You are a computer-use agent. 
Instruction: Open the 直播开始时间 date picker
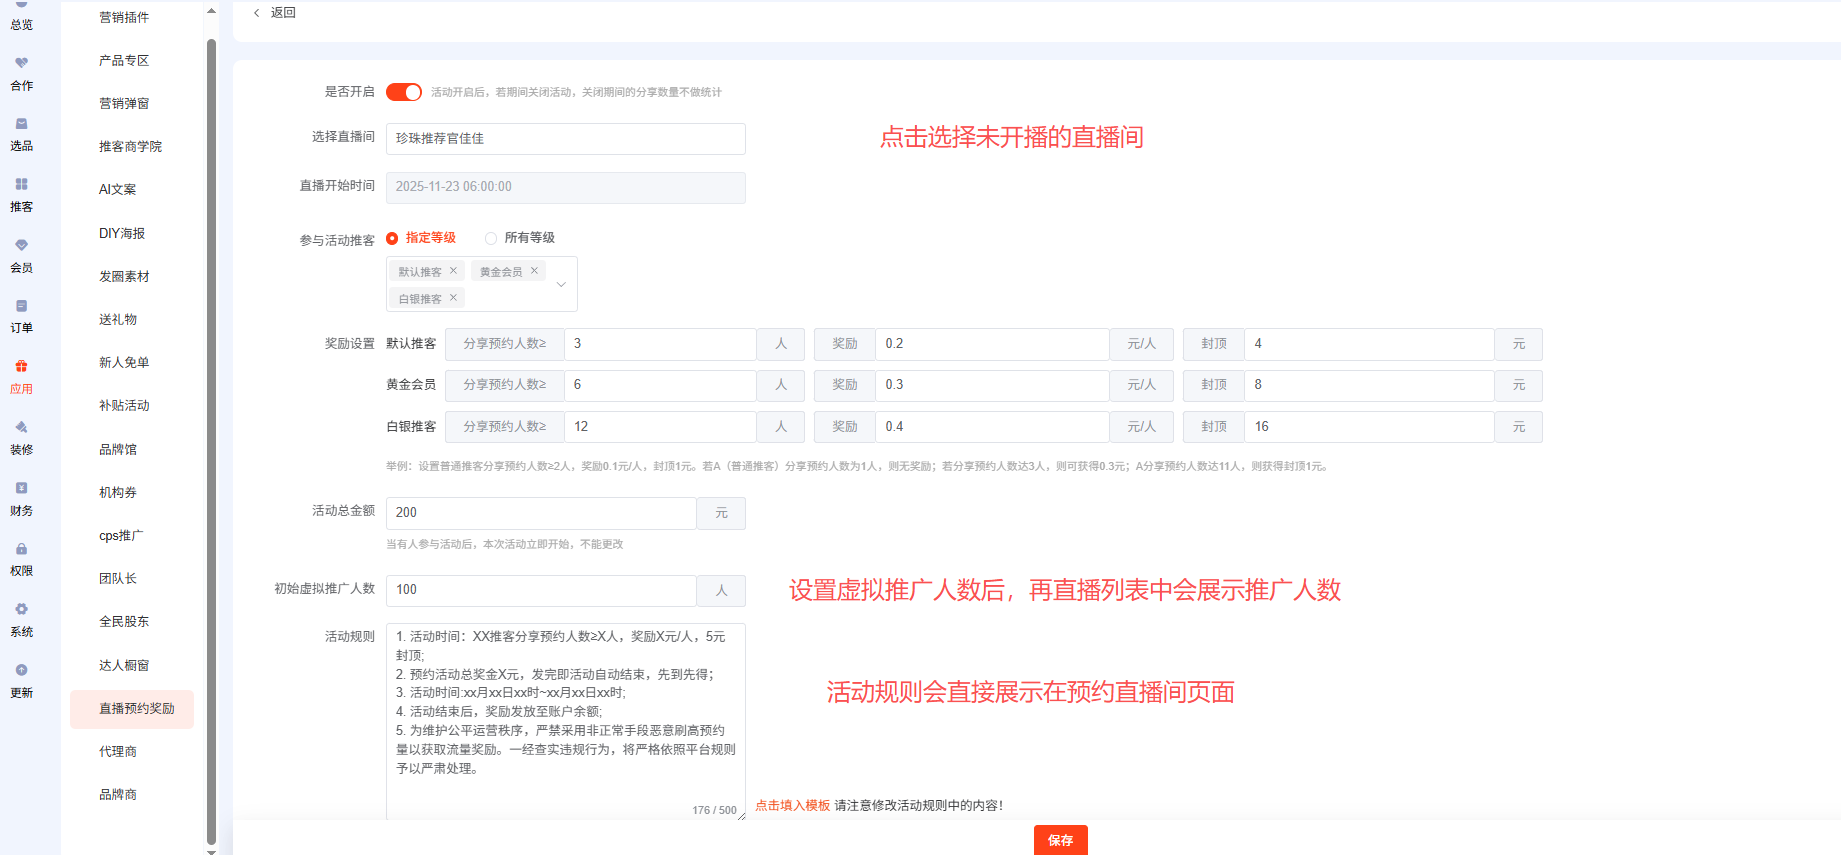pos(565,187)
